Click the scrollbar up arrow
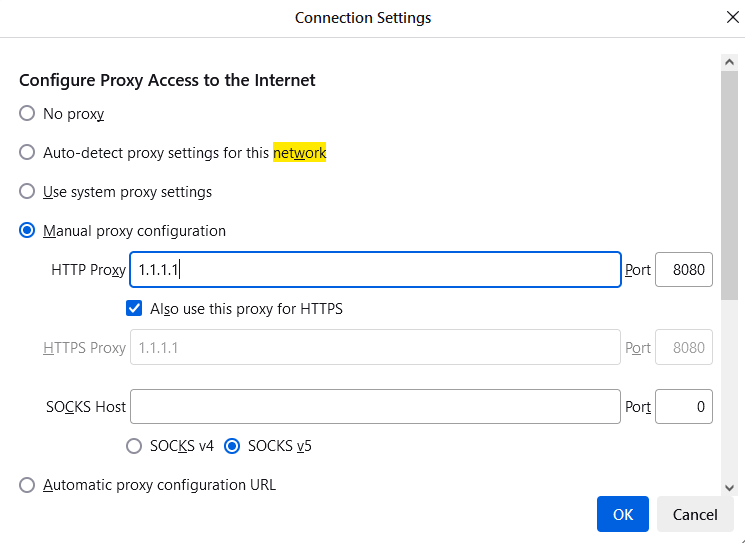The width and height of the screenshot is (745, 543). (731, 62)
